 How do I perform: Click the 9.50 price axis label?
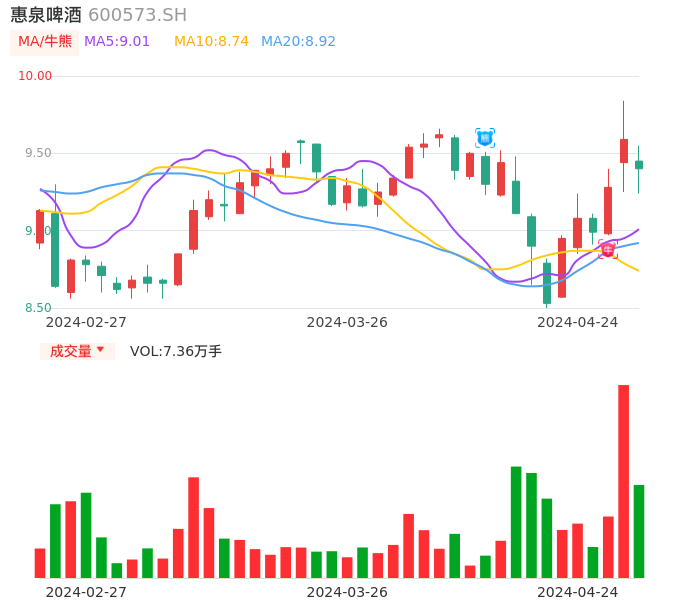pos(38,153)
